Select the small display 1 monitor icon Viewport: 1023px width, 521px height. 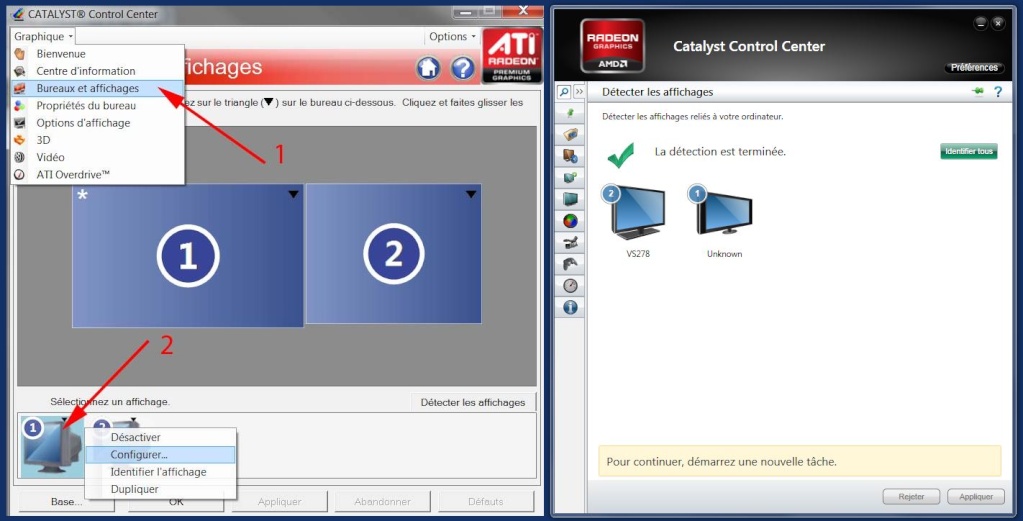pos(51,447)
